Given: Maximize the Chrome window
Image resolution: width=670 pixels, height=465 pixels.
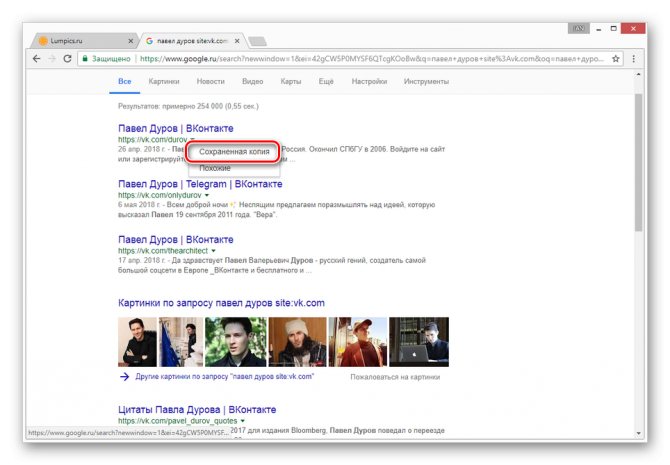Looking at the screenshot, I should click(x=613, y=29).
